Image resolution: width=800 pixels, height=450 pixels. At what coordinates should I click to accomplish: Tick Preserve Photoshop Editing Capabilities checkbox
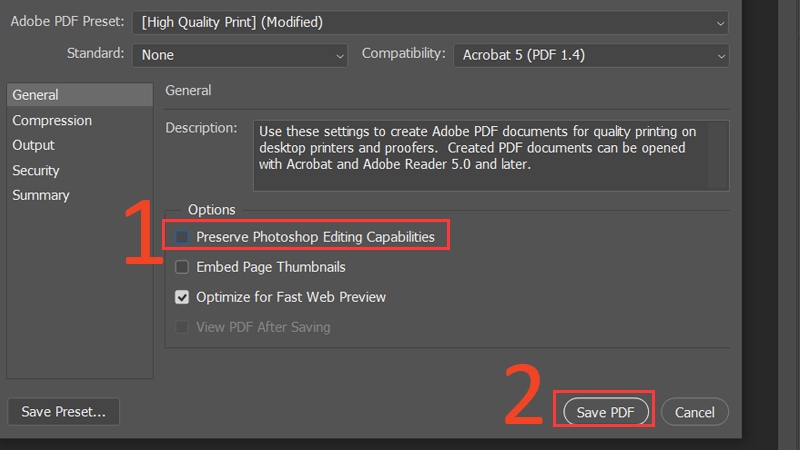182,237
